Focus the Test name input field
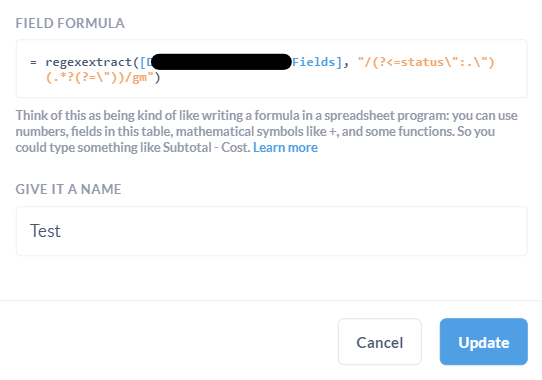This screenshot has width=542, height=380. 272,231
